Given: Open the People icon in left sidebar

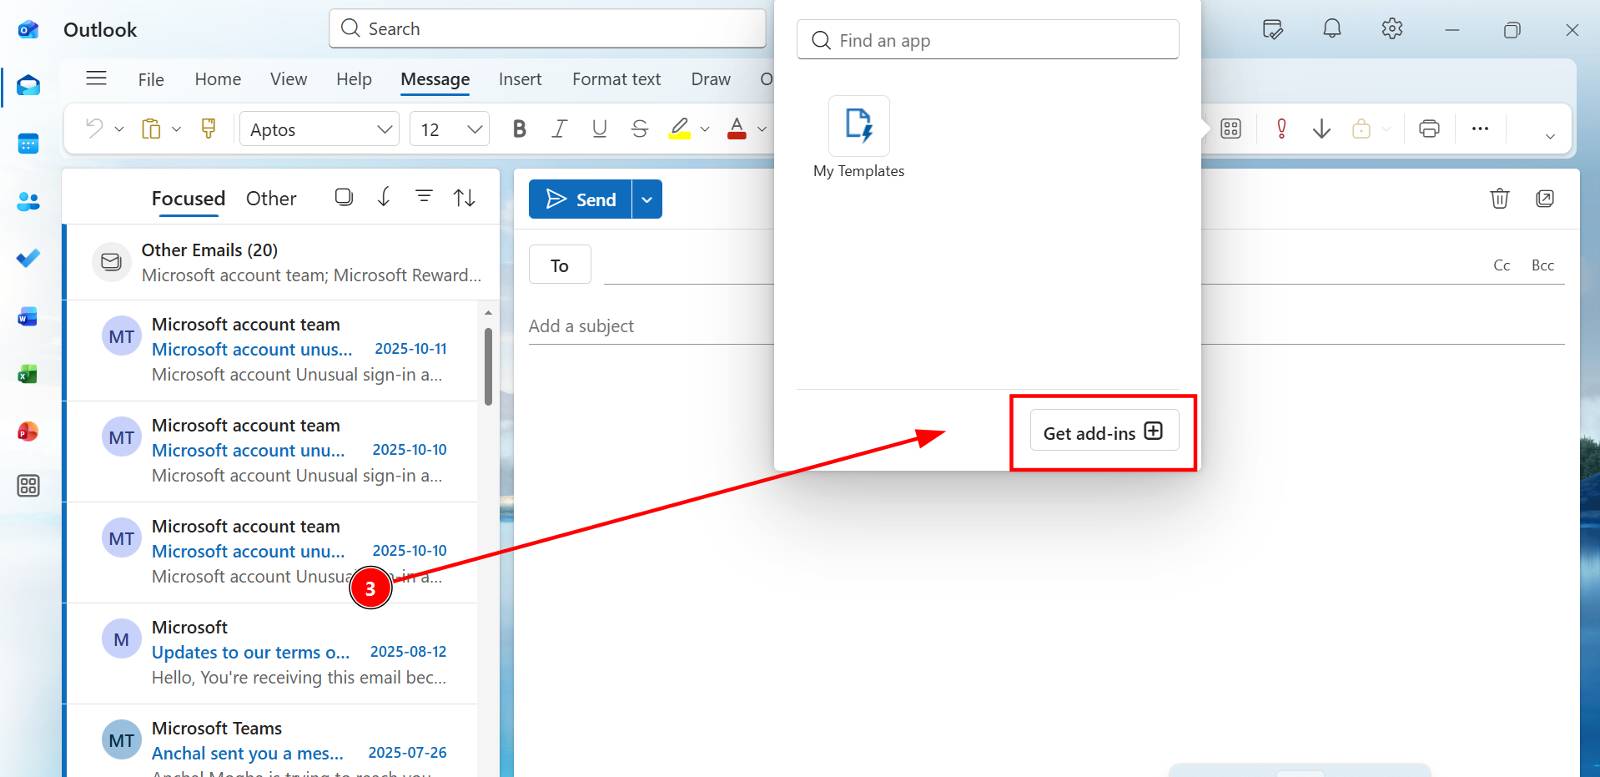Looking at the screenshot, I should click(28, 202).
